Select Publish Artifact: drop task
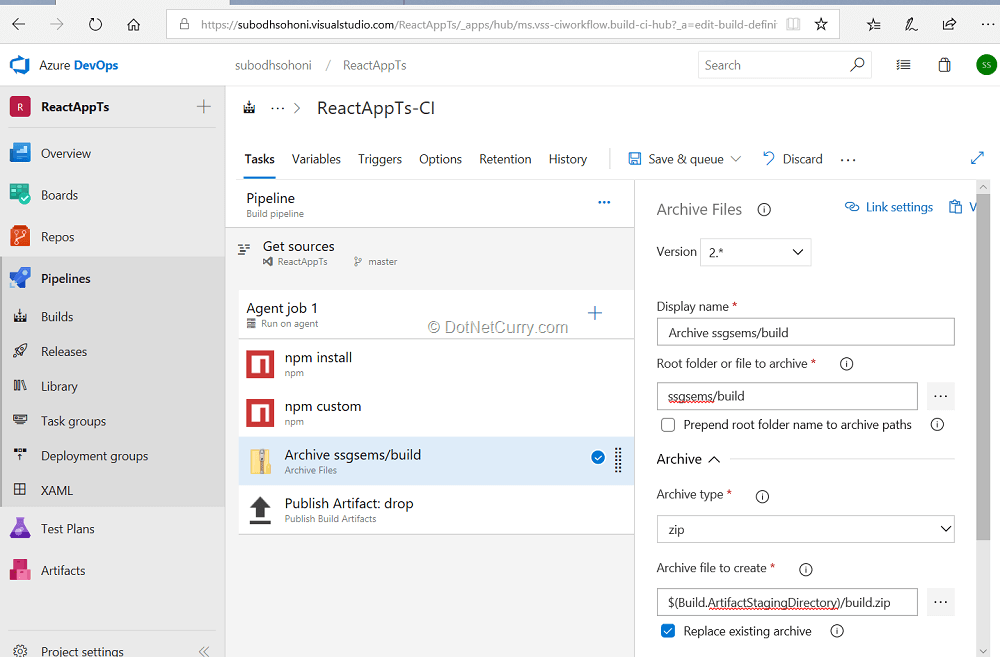Viewport: 1000px width, 657px height. [436, 510]
